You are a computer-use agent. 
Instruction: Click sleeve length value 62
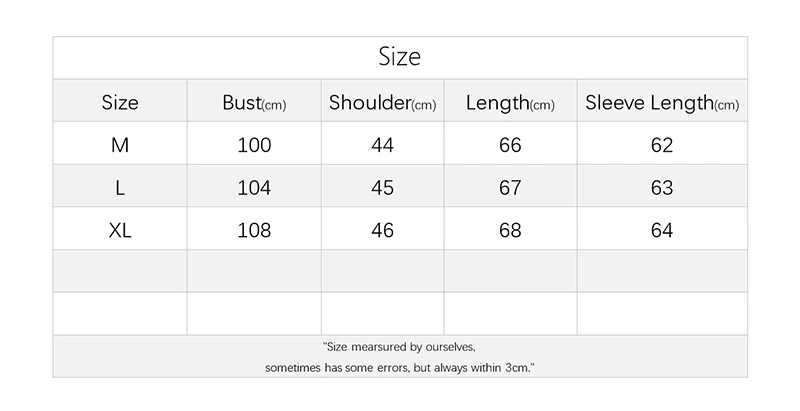pos(662,145)
